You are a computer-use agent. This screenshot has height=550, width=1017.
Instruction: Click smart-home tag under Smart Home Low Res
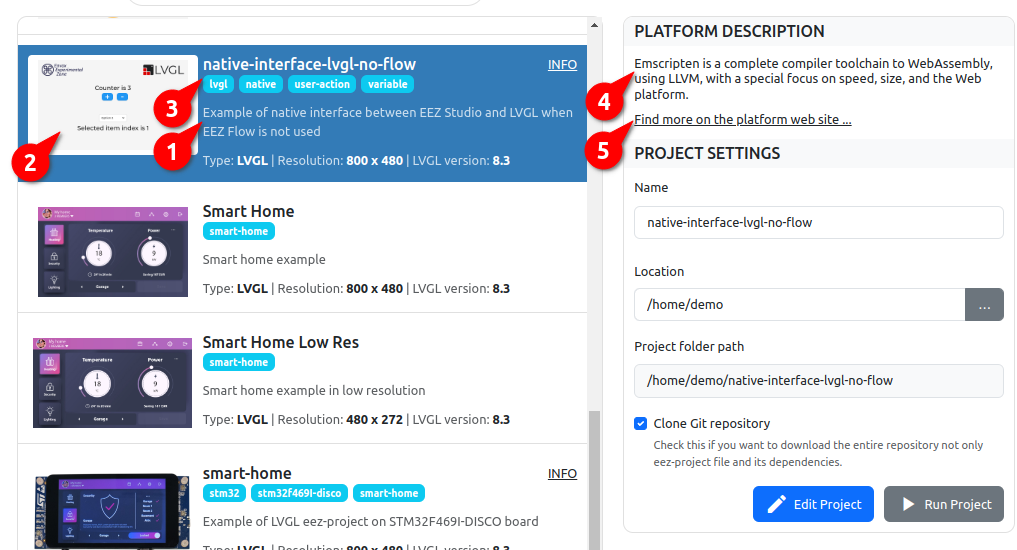239,363
